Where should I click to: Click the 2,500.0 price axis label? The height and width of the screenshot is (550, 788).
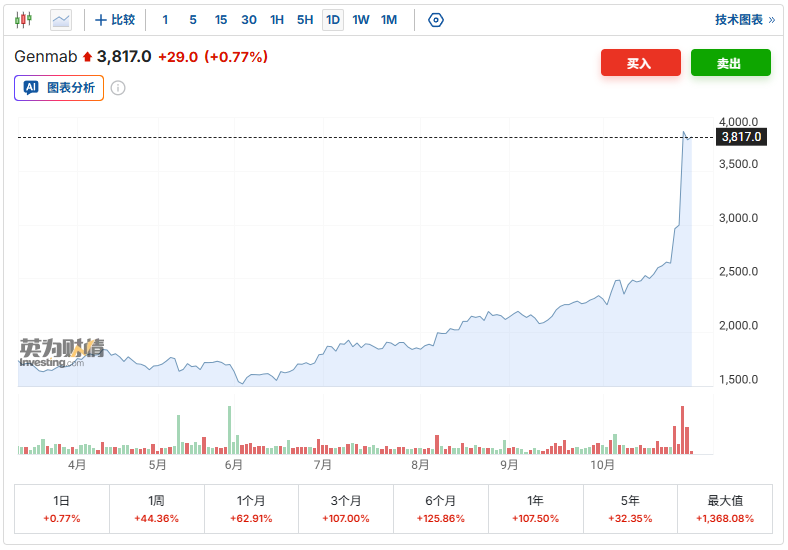[738, 271]
